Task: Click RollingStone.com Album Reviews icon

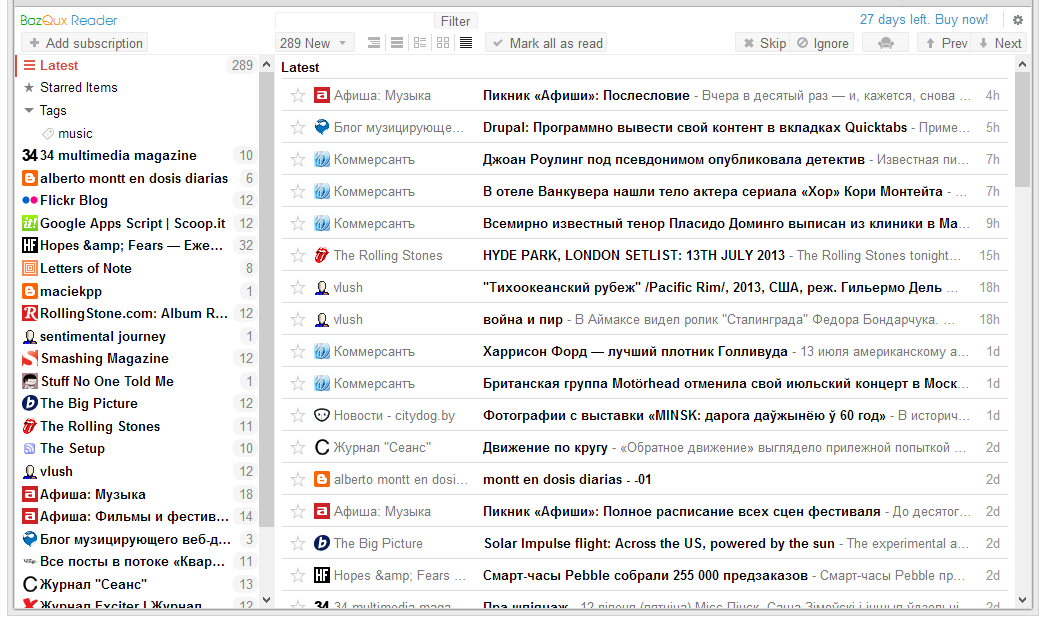Action: coord(29,313)
